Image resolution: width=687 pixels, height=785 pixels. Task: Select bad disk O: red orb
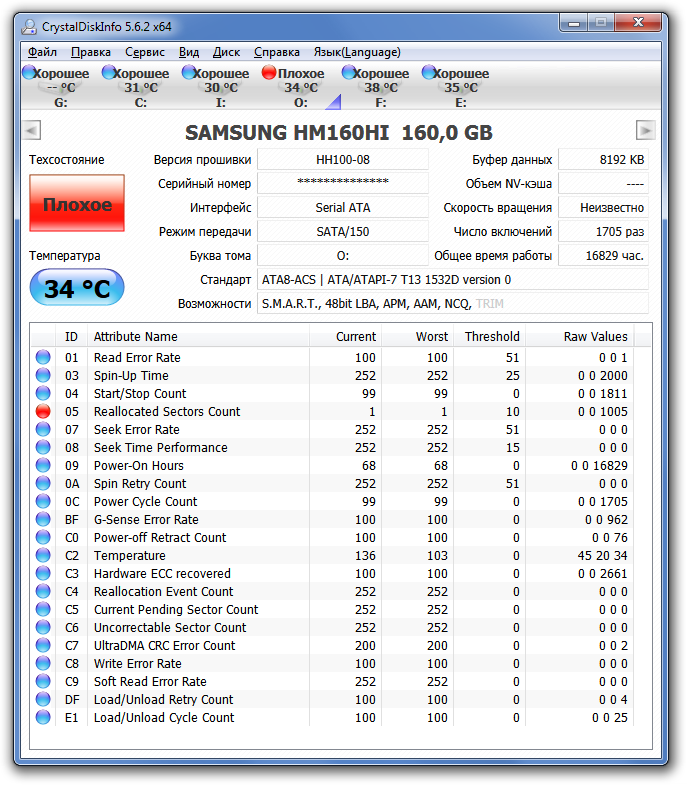click(269, 73)
